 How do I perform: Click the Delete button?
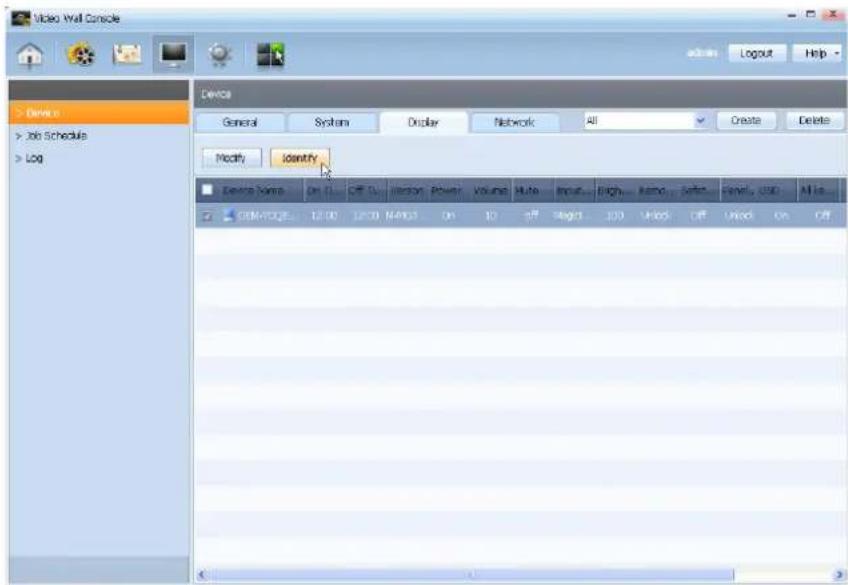tap(814, 121)
